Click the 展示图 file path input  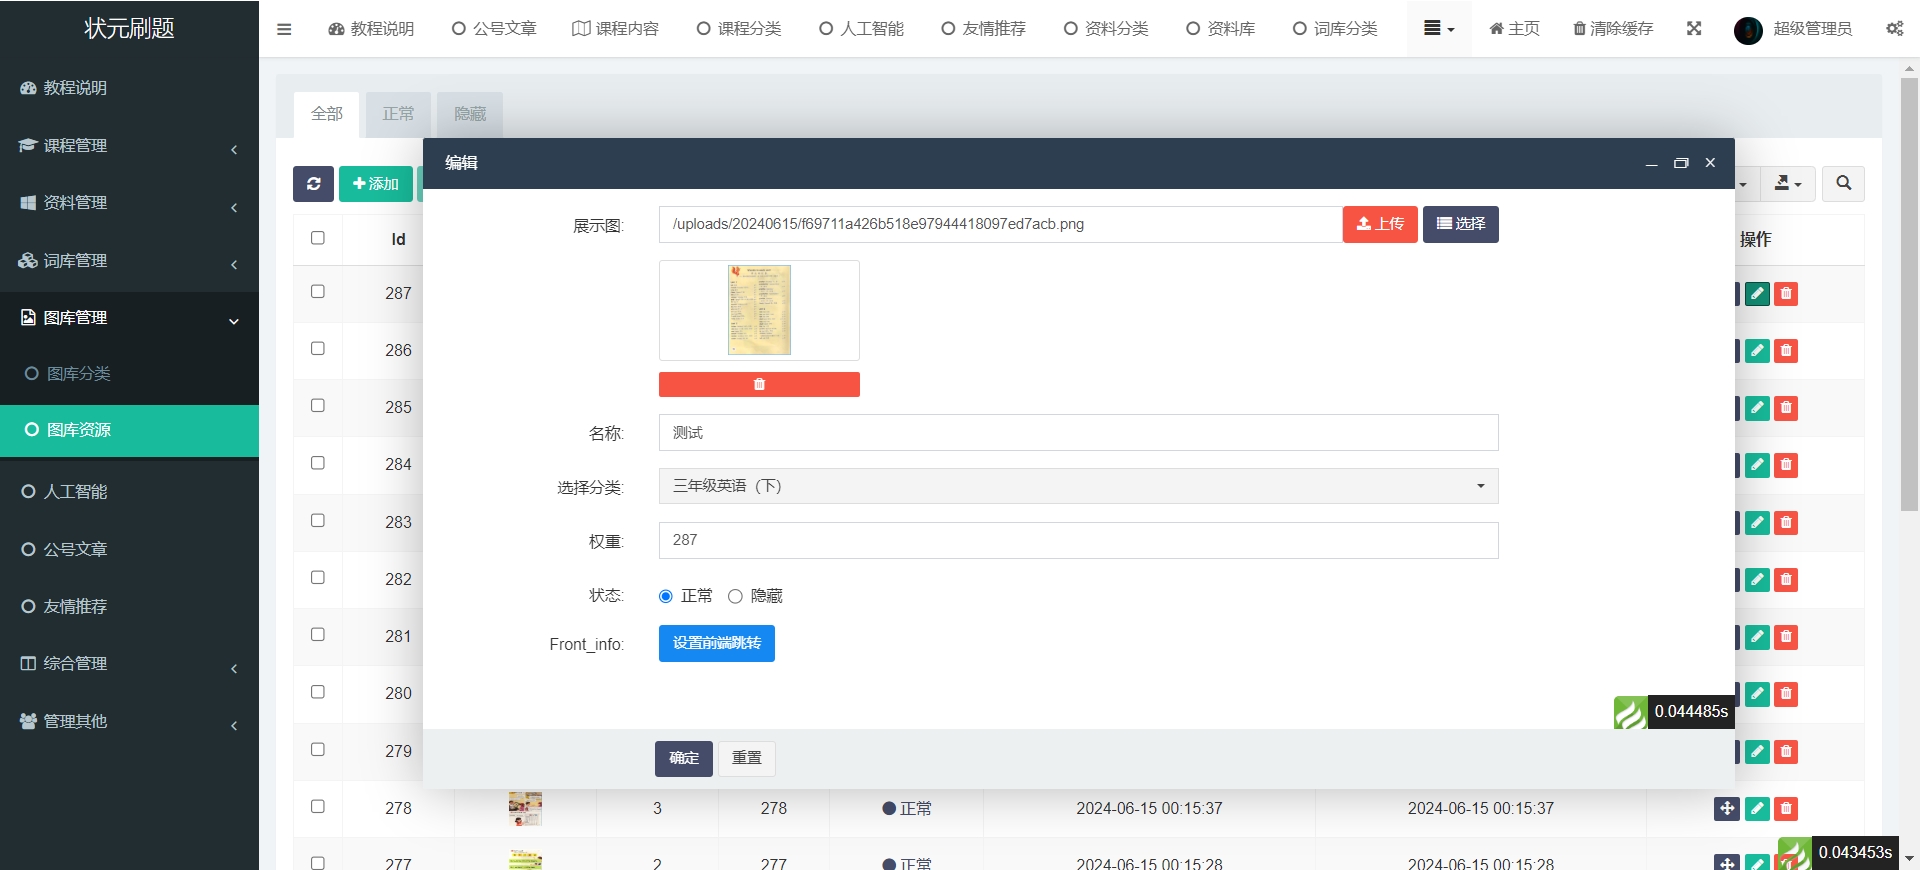[x=1000, y=225]
